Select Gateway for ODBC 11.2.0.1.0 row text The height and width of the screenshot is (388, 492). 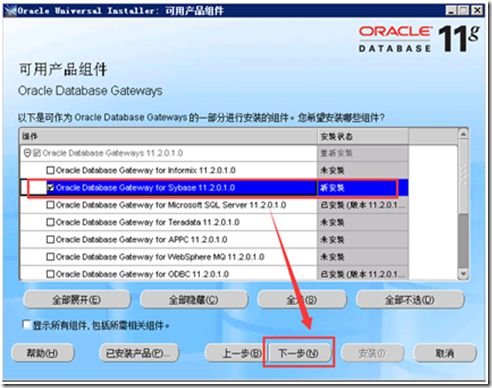142,274
